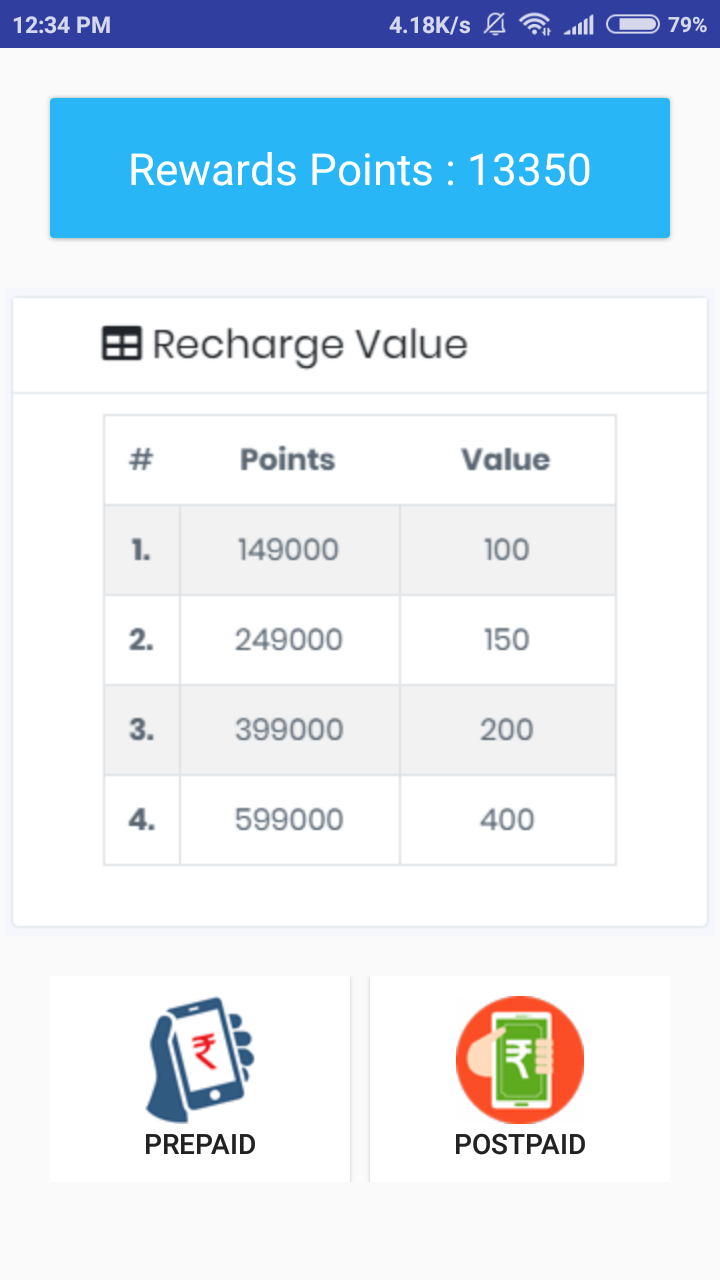The width and height of the screenshot is (720, 1280).
Task: Tap the 12:34 PM clock
Action: point(62,25)
